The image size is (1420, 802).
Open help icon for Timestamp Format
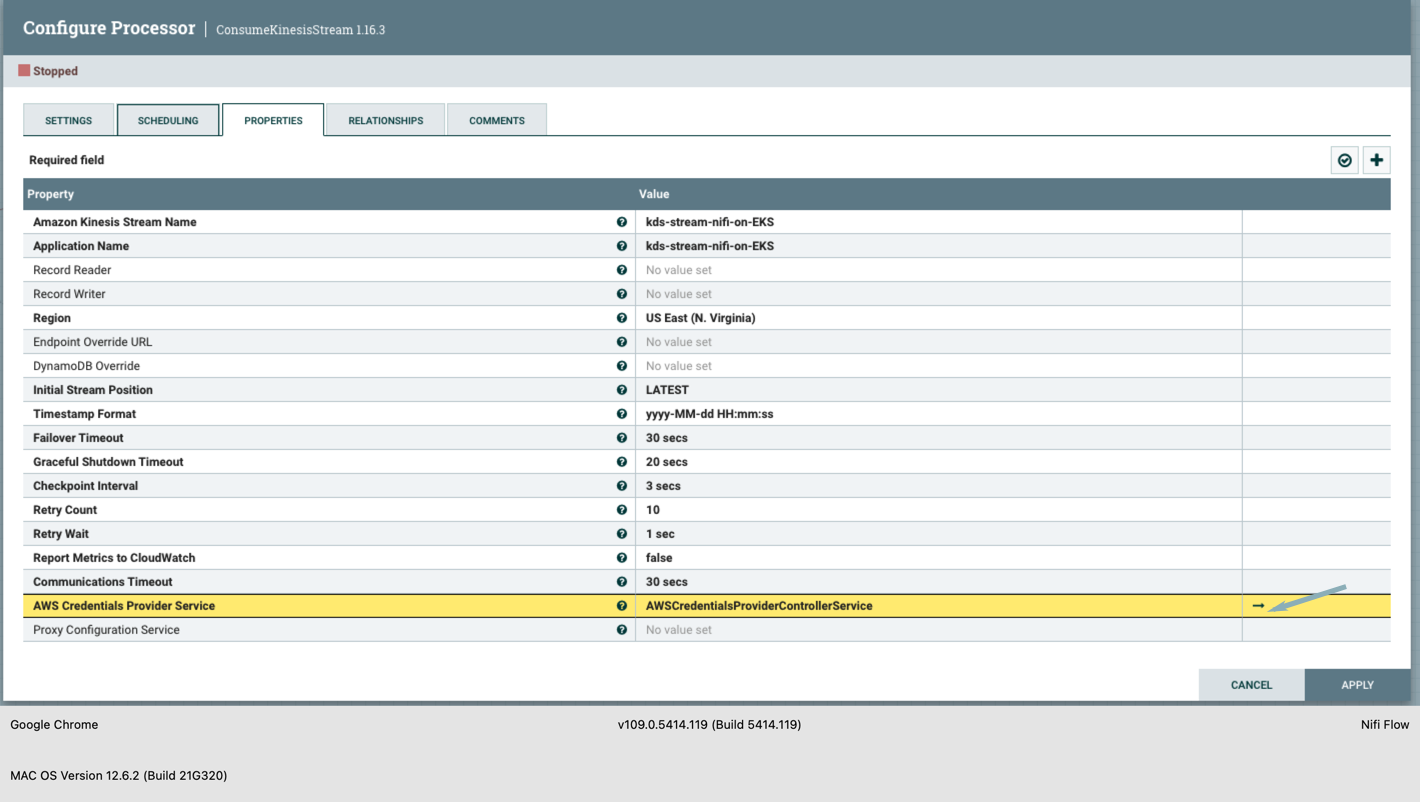click(622, 414)
